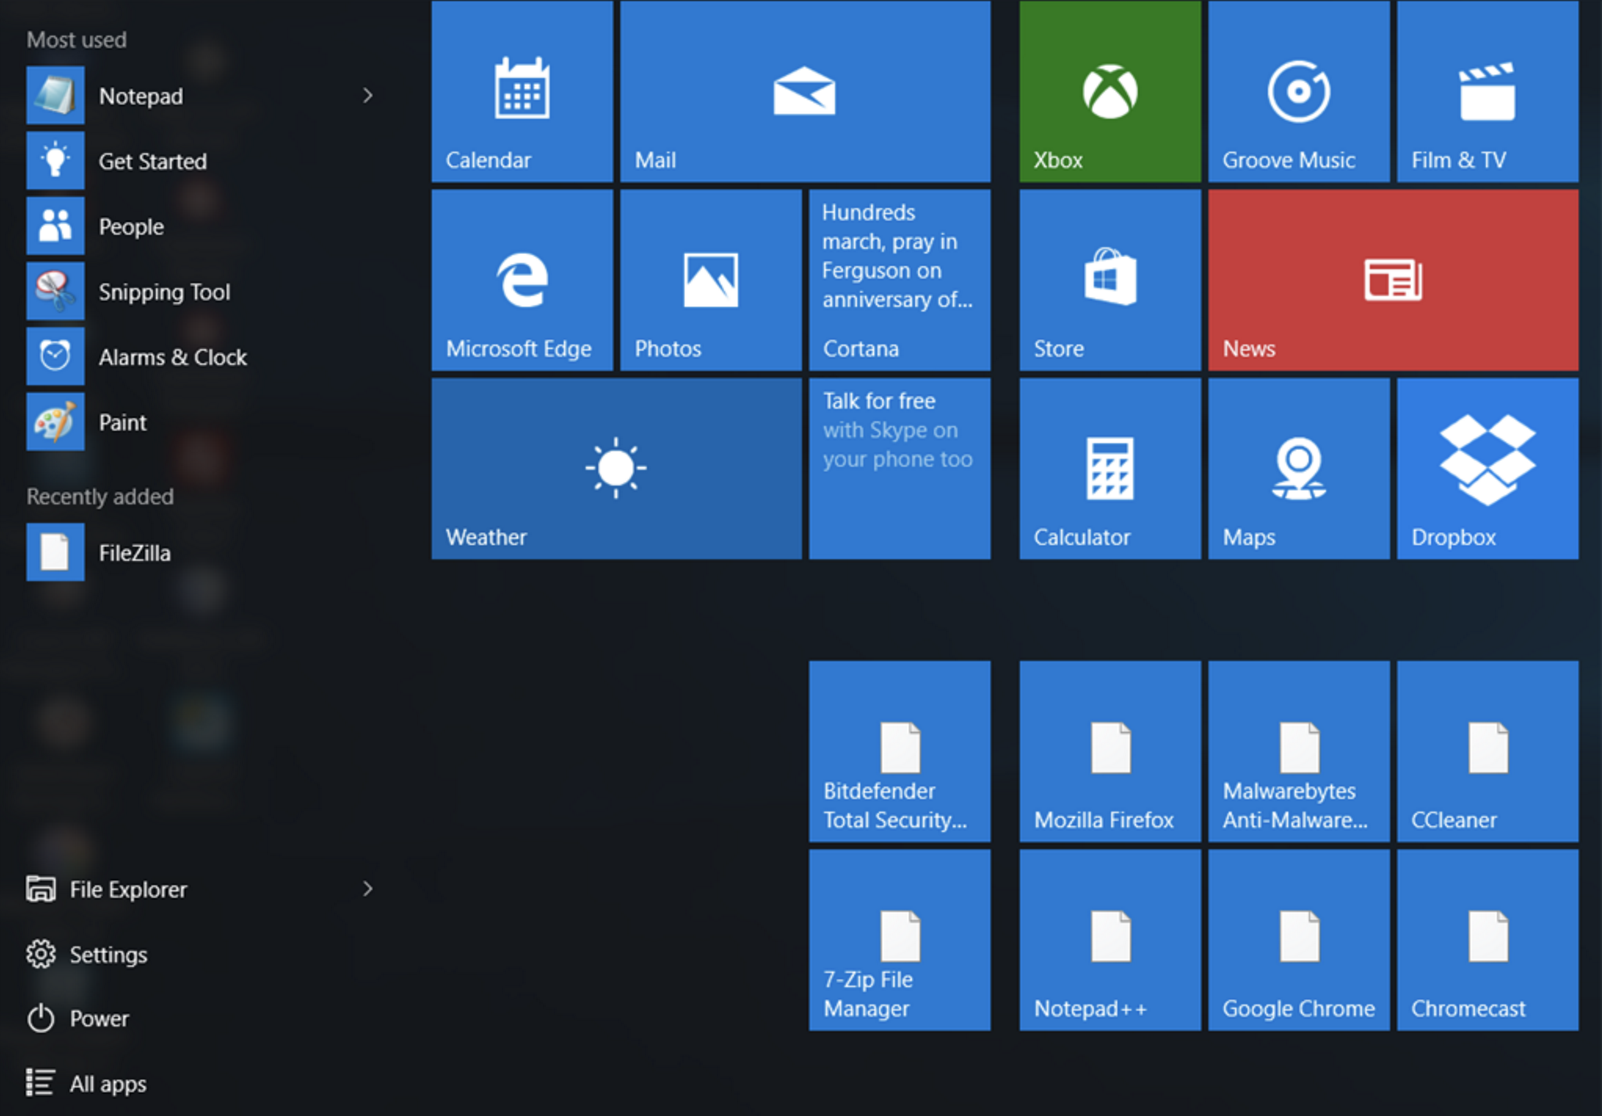Image resolution: width=1602 pixels, height=1116 pixels.
Task: Open Microsoft Edge browser tile
Action: point(521,280)
